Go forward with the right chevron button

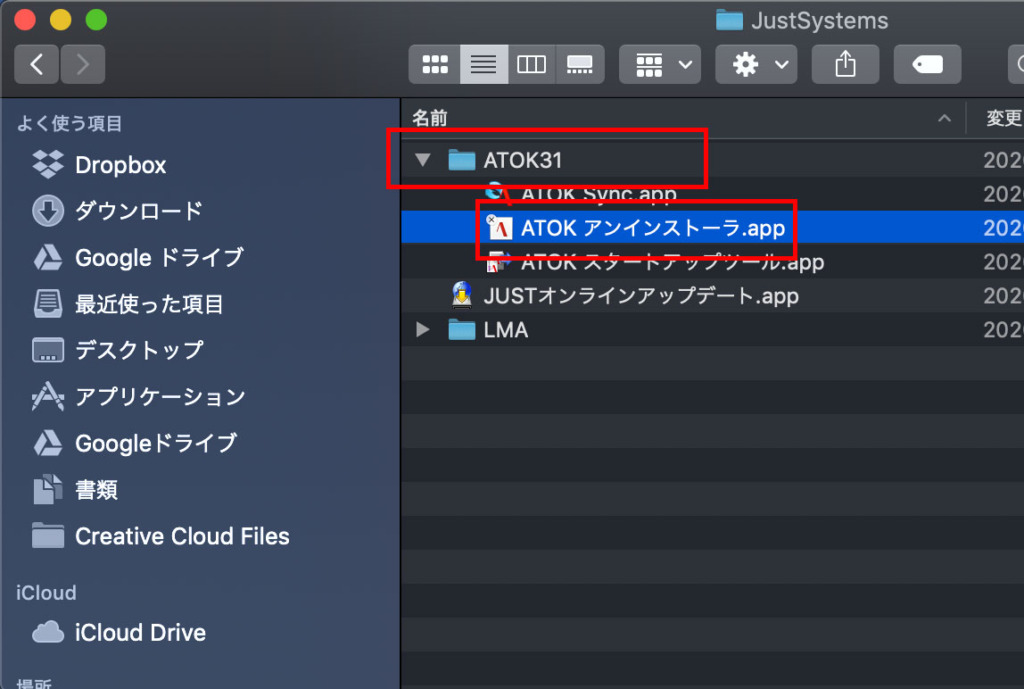point(82,64)
